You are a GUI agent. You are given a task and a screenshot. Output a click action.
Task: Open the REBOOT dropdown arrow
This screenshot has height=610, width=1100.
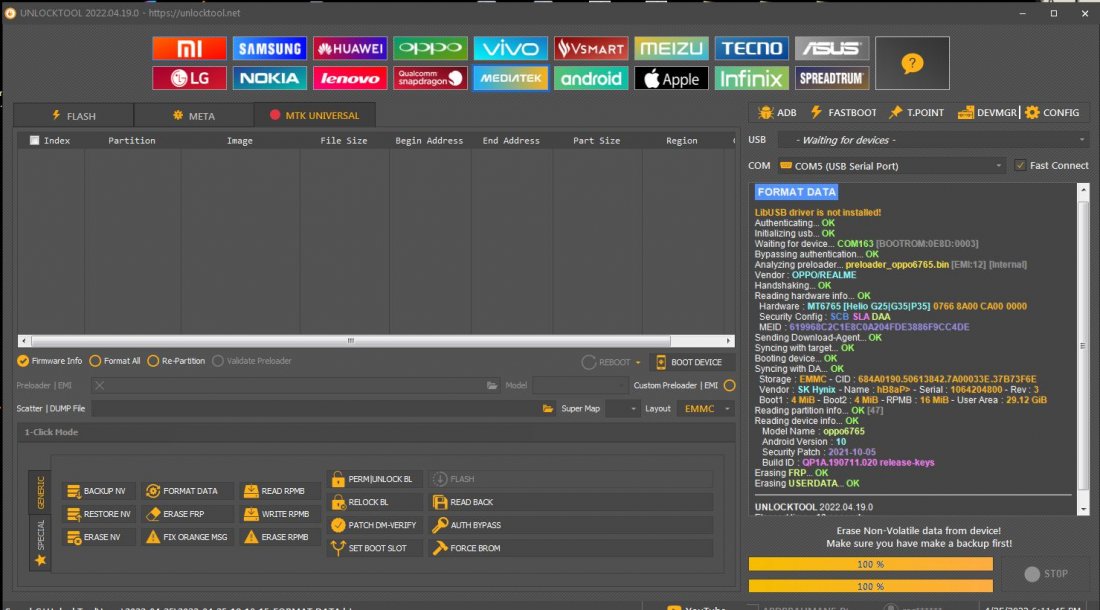tap(638, 362)
